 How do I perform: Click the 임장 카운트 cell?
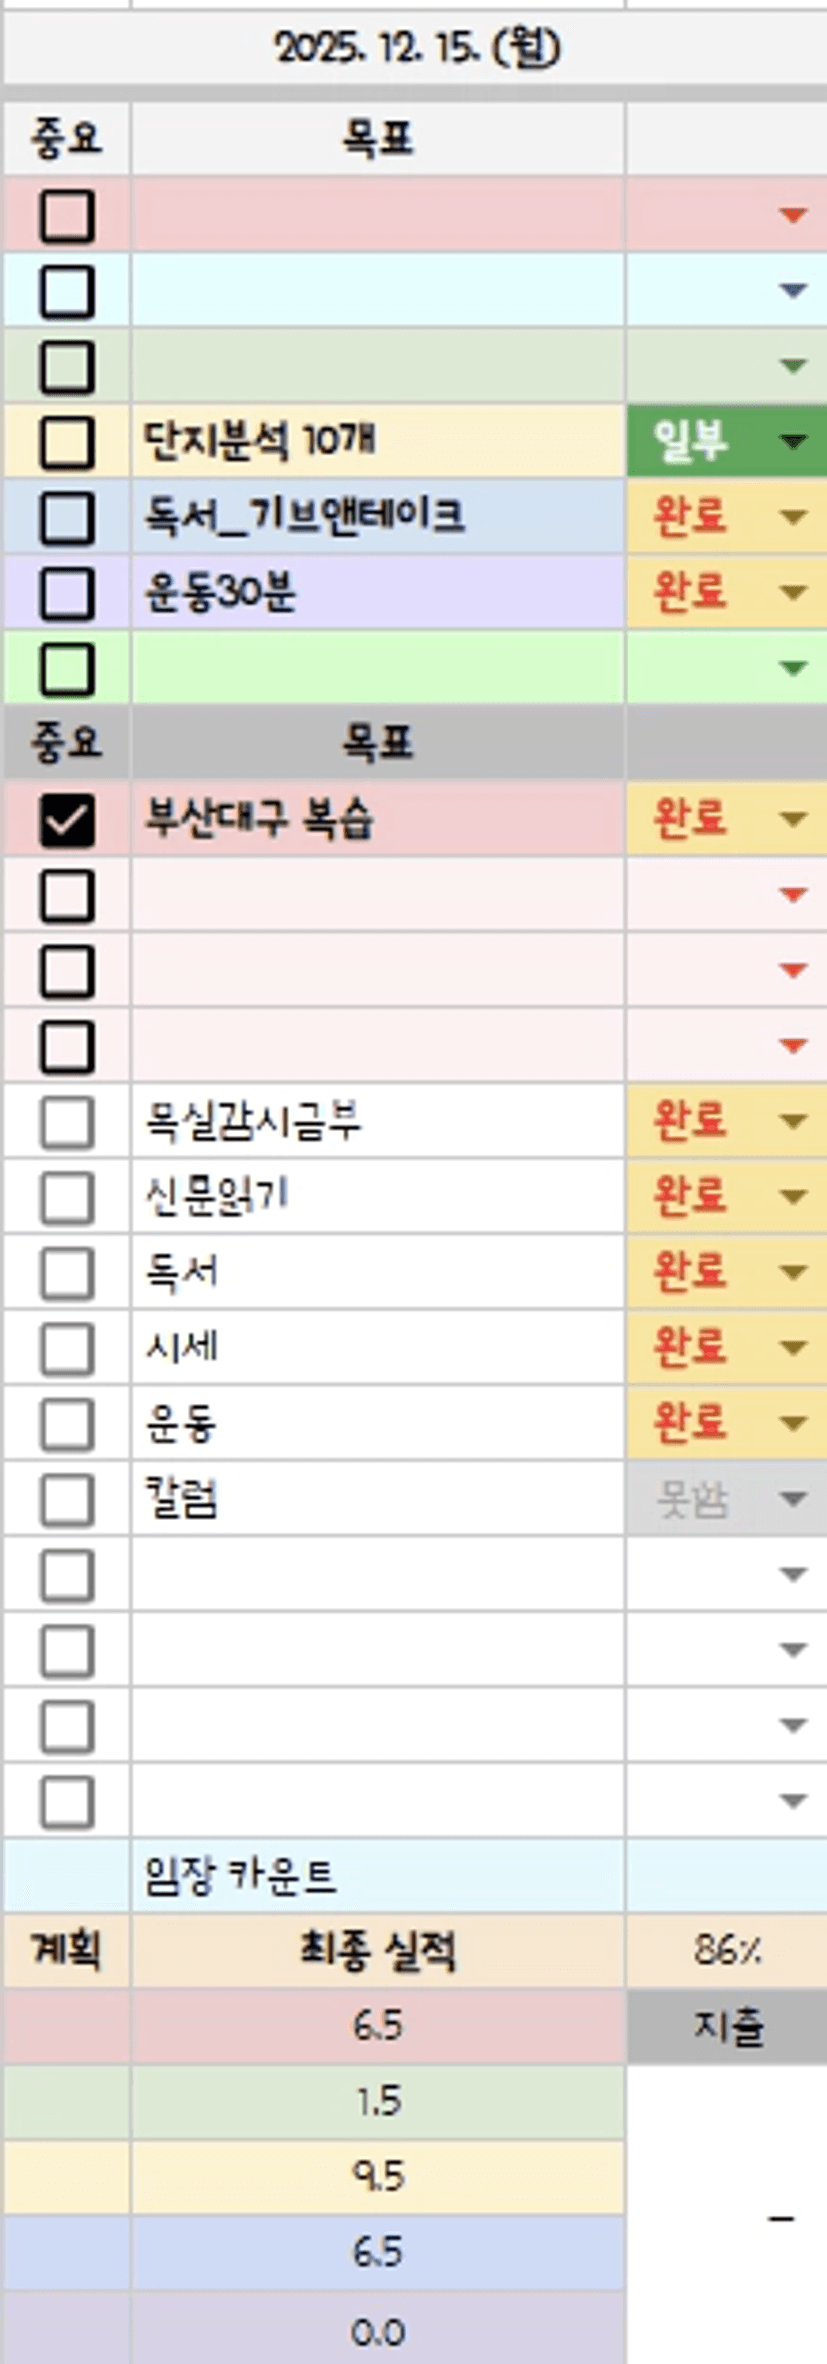[378, 1876]
